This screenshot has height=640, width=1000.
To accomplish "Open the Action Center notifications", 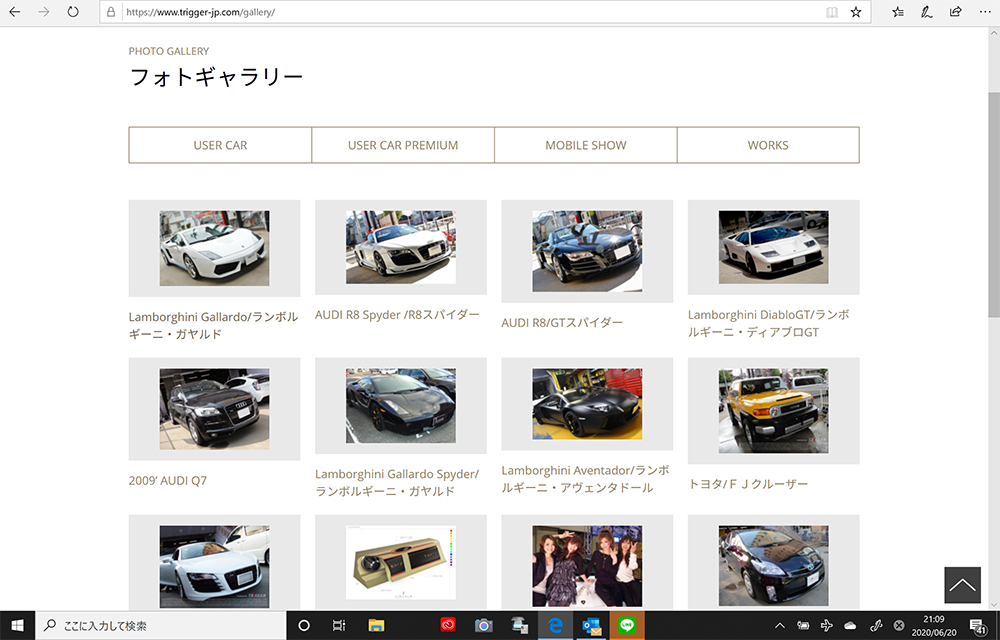I will pos(977,625).
